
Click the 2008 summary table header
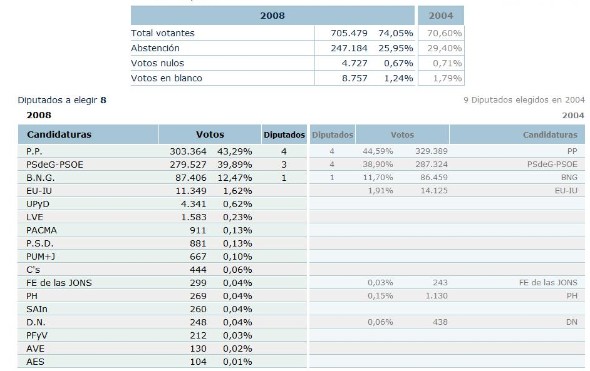point(272,15)
